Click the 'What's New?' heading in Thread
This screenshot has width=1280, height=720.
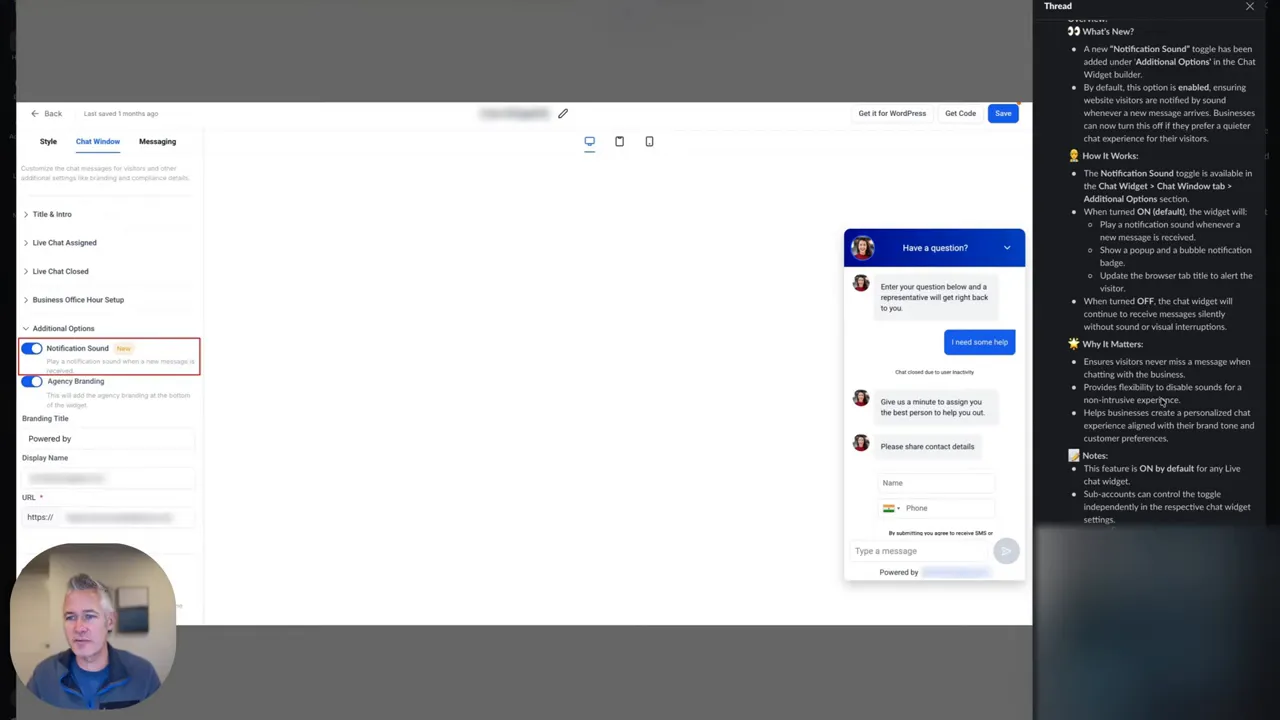1107,31
